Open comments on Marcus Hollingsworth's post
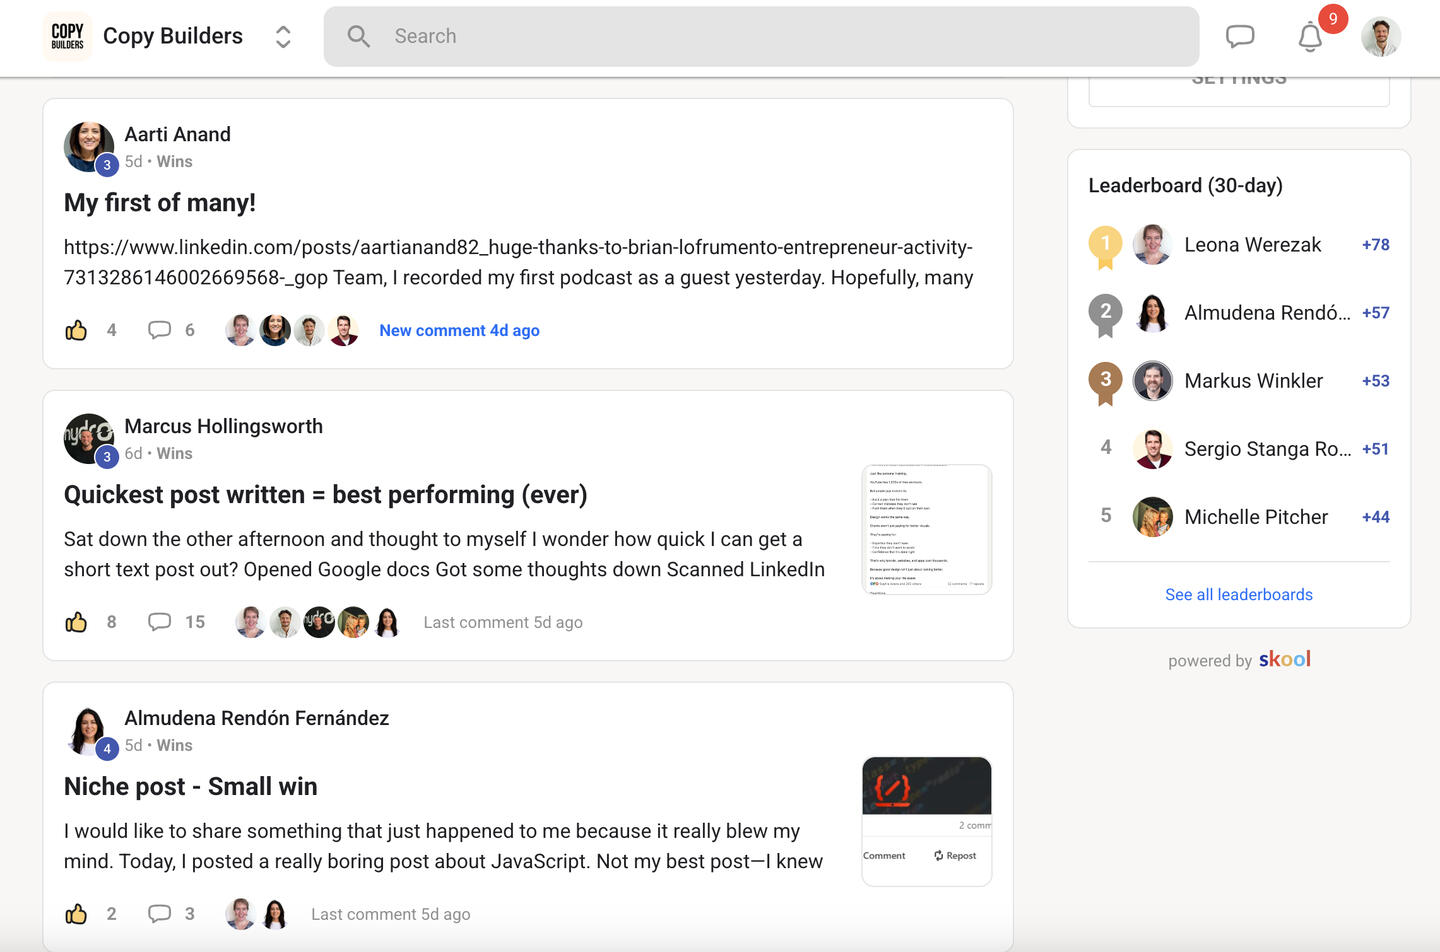Screen dimensions: 1440x952 (159, 622)
